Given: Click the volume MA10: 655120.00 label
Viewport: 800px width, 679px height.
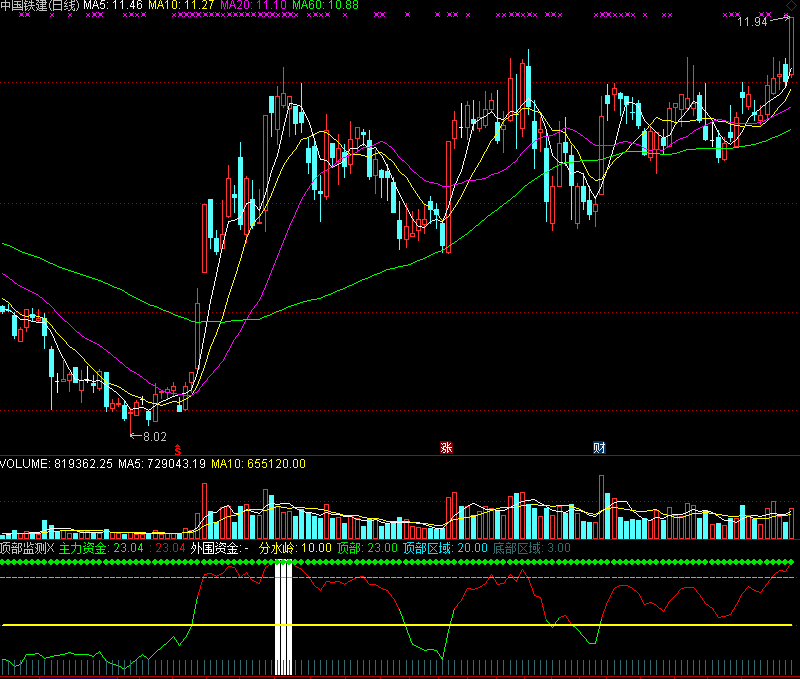Looking at the screenshot, I should [258, 464].
